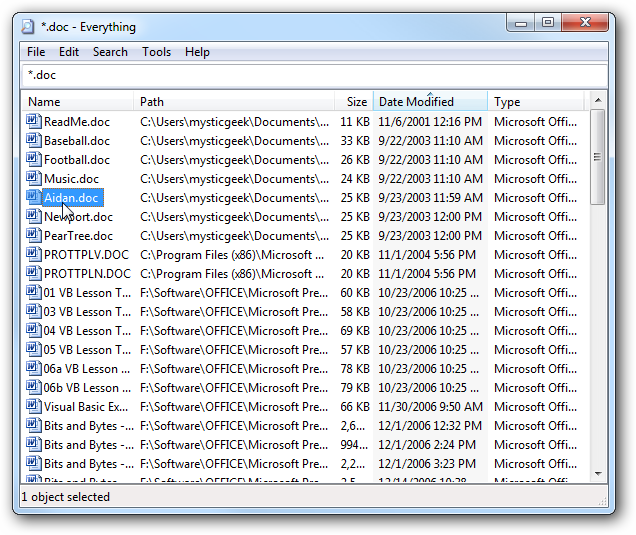Close the Everything window

point(585,23)
